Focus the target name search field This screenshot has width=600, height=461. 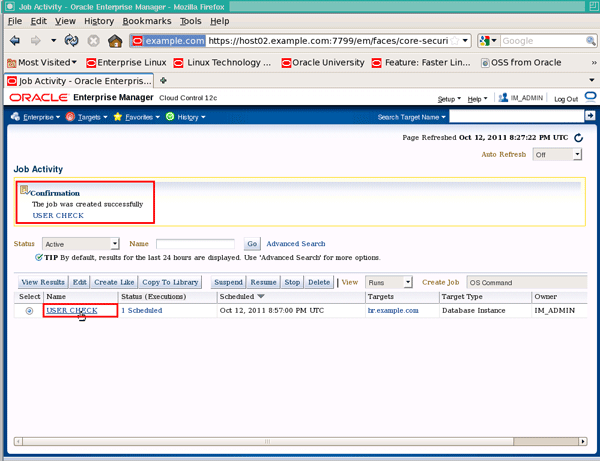coord(517,116)
